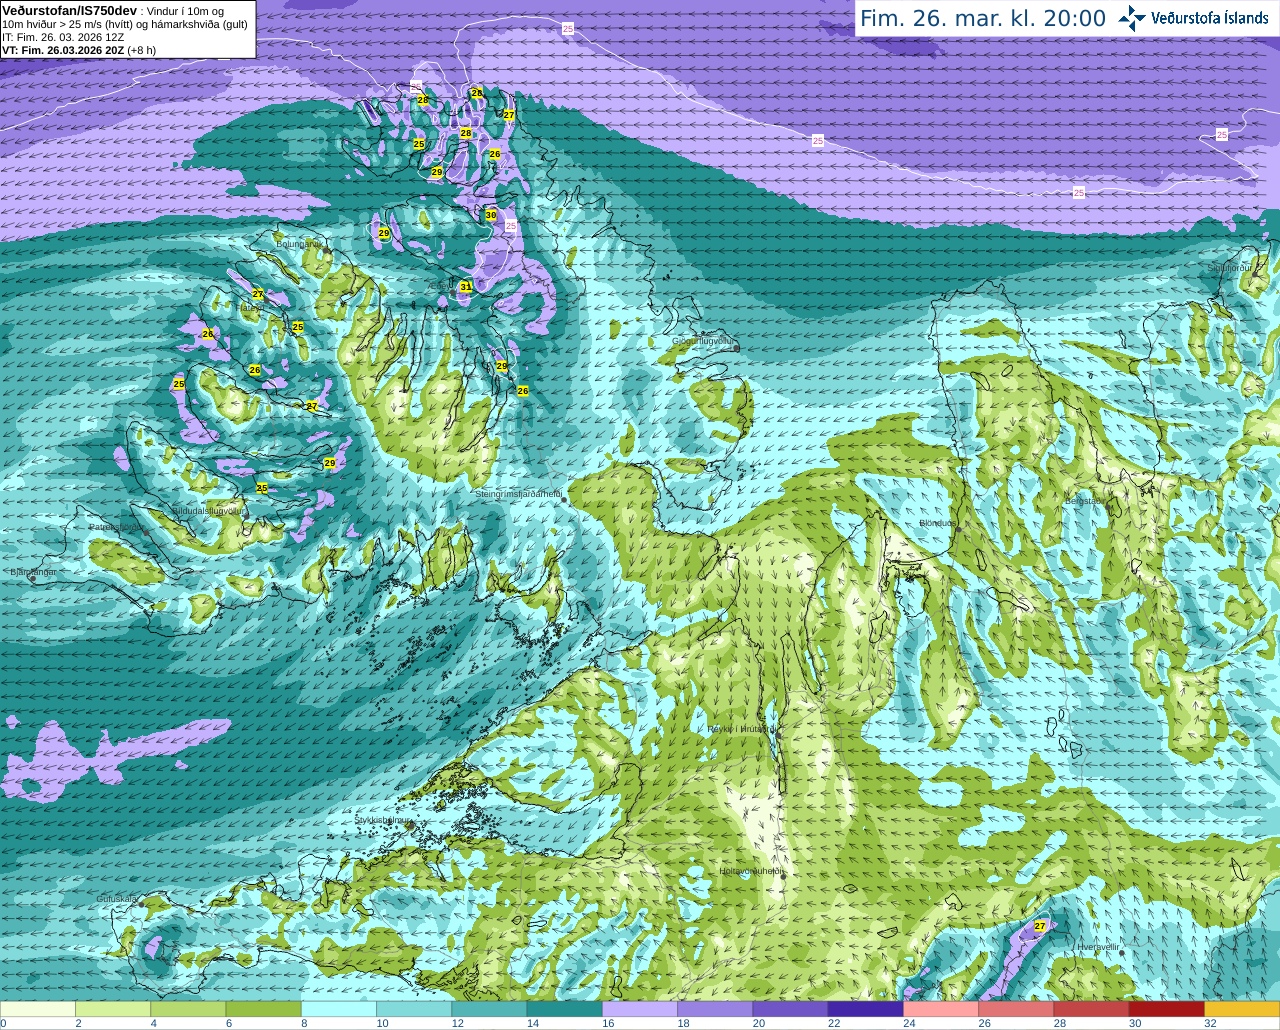The image size is (1280, 1030).
Task: Click the gust marker 27 near Hveravellir
Action: (1040, 926)
